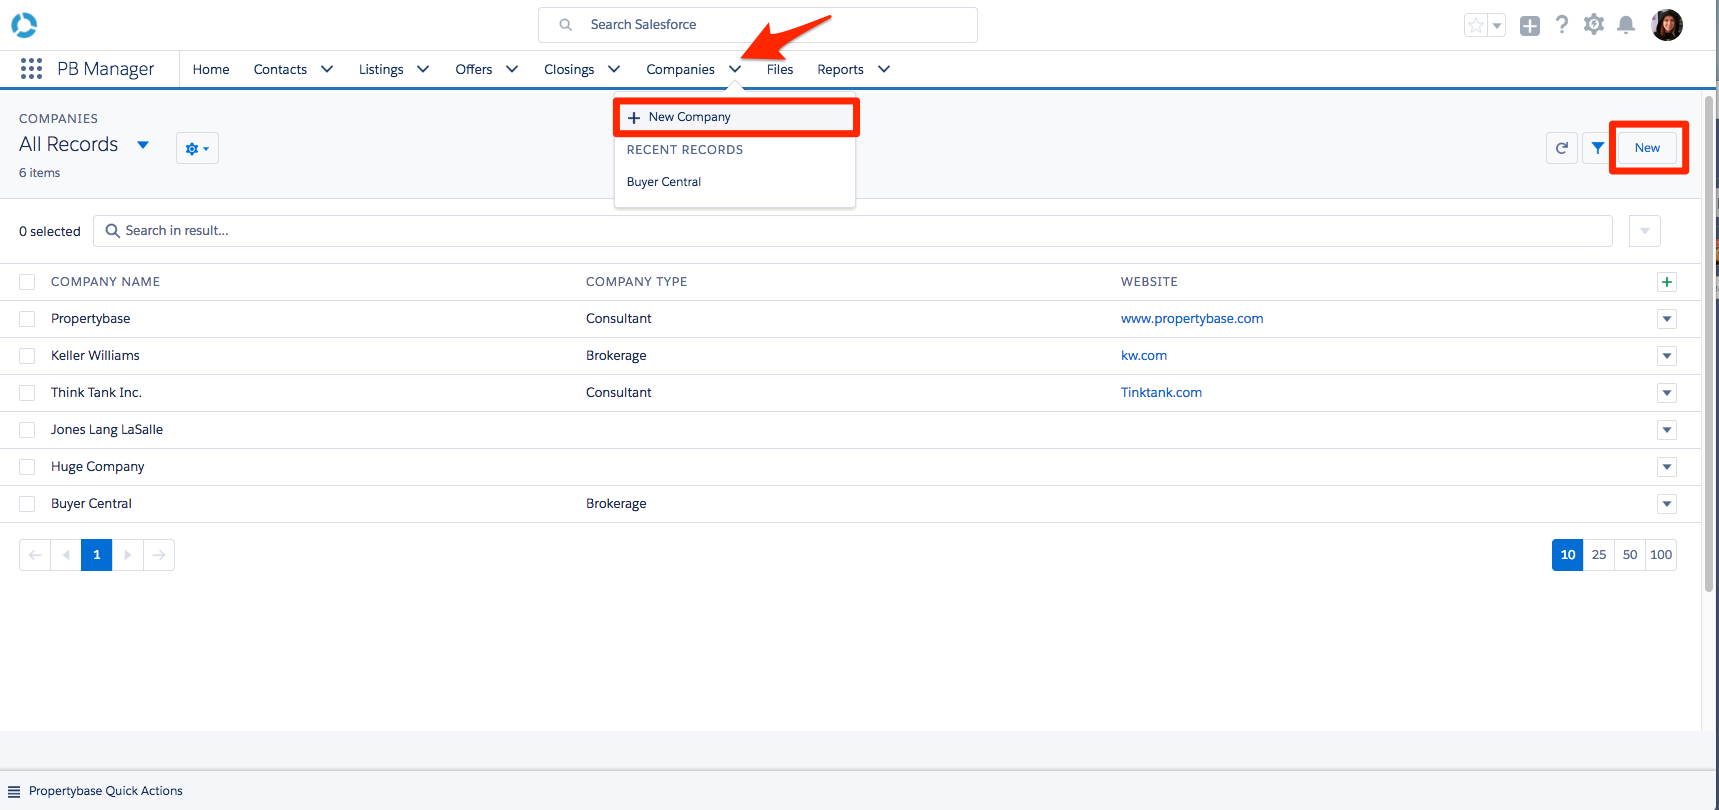Screen dimensions: 1719x810
Task: Expand the Offers tab dropdown chevron
Action: coord(512,69)
